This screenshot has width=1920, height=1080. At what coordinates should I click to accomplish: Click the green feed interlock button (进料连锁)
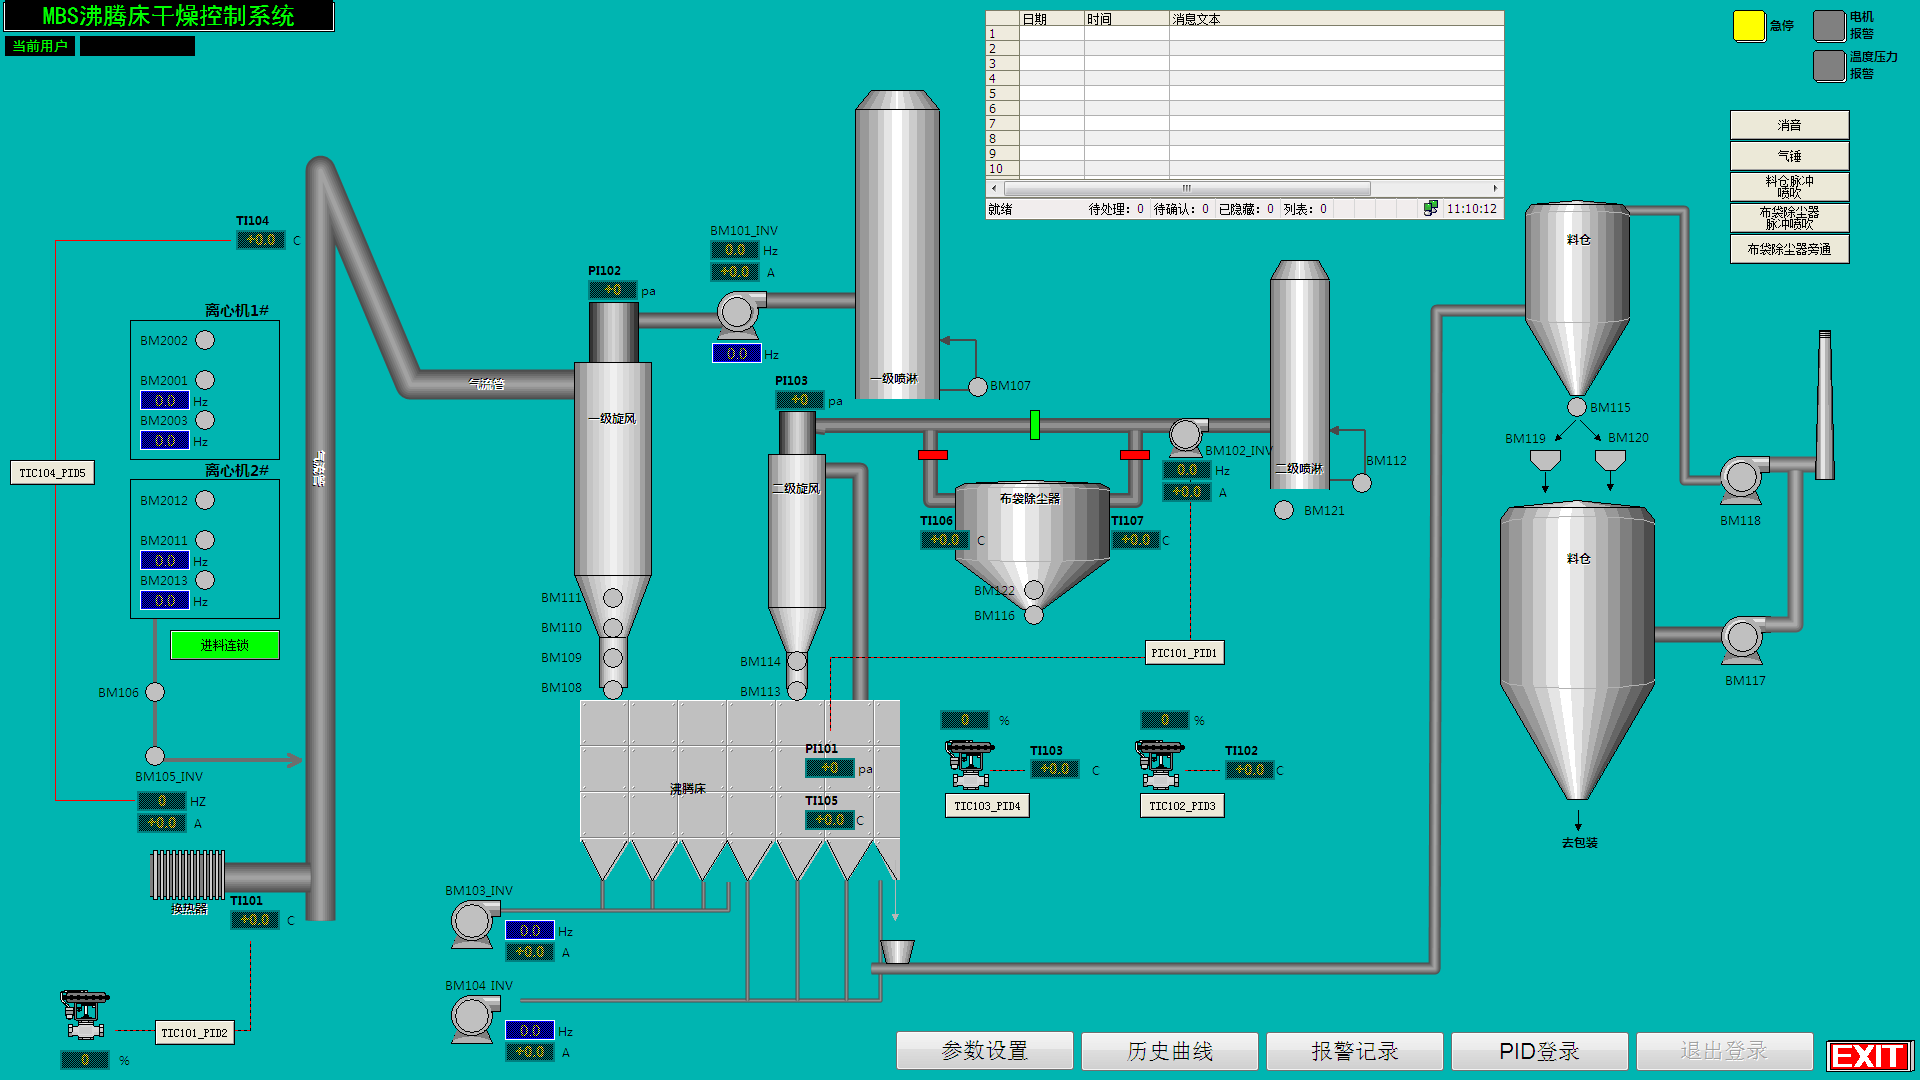pos(225,645)
